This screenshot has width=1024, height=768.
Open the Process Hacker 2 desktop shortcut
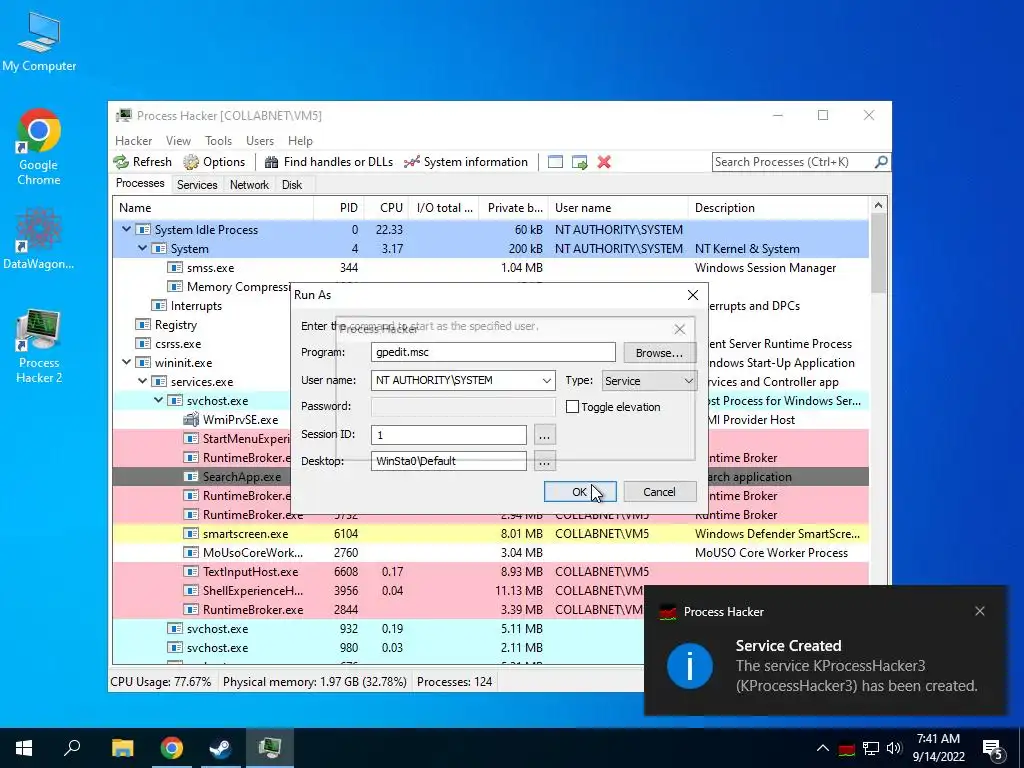click(x=39, y=347)
